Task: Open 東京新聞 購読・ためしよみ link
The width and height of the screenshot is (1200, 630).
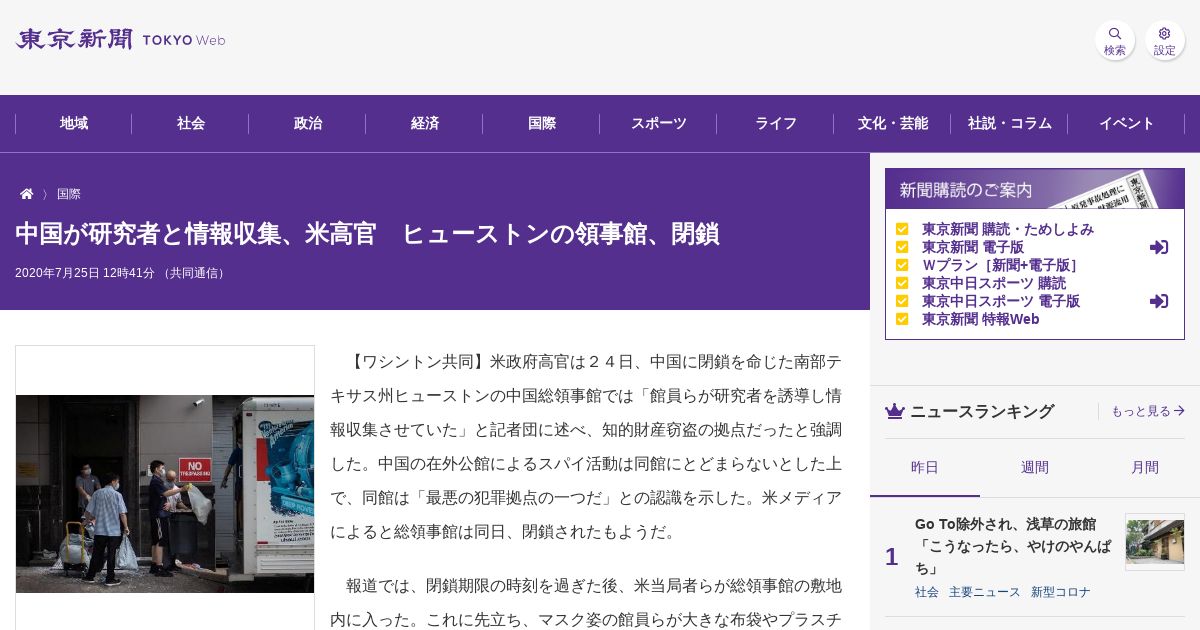Action: 1008,229
